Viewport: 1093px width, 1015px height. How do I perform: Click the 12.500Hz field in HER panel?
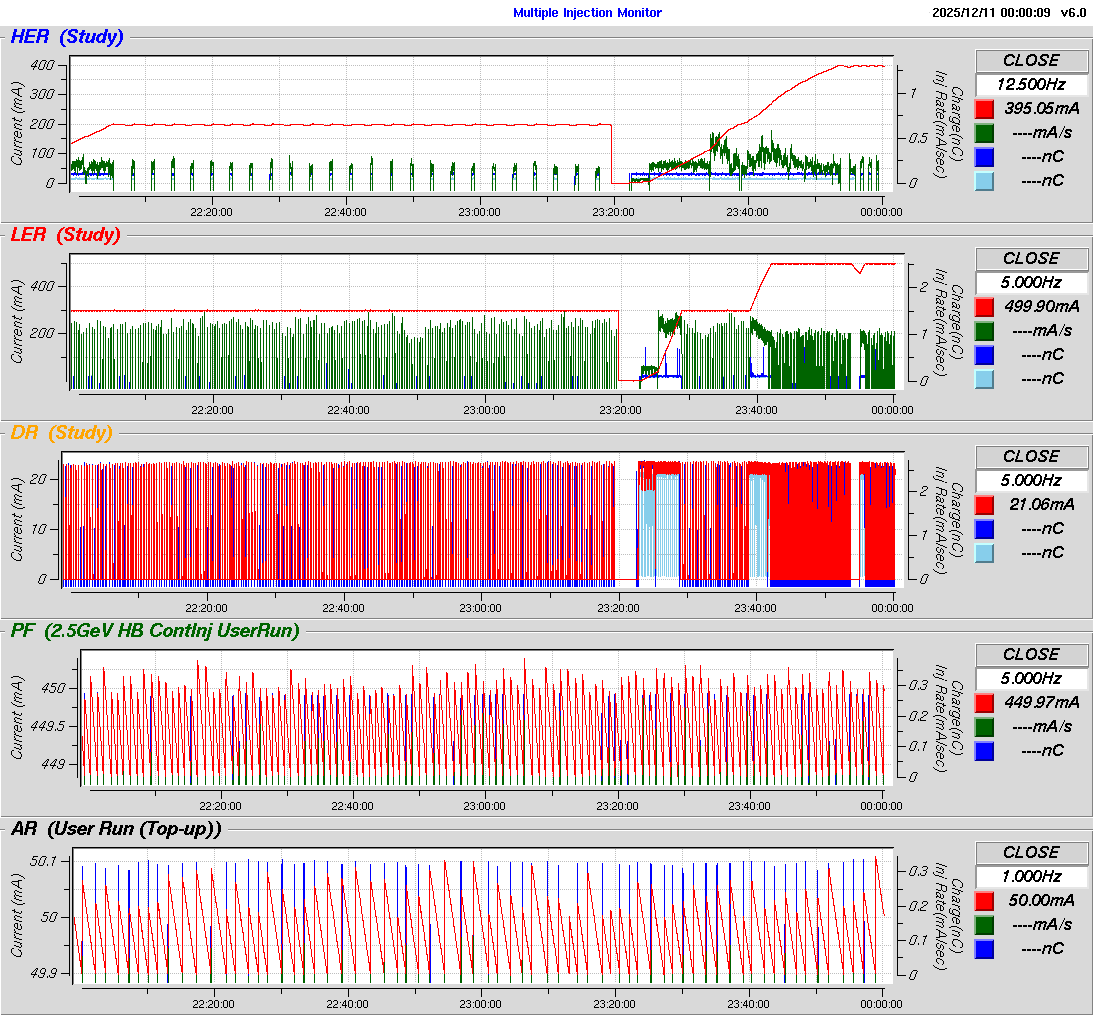(1031, 85)
